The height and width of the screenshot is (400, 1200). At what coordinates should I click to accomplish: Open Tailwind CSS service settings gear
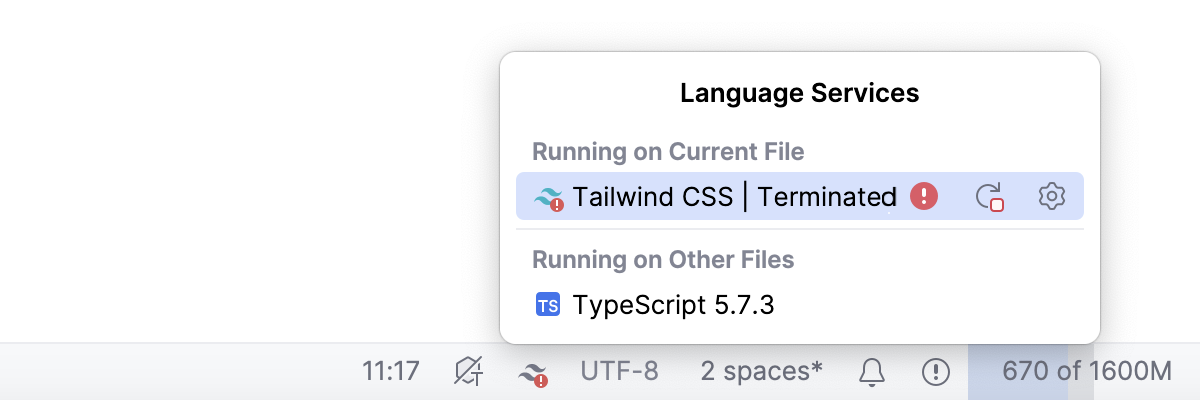pos(1051,196)
